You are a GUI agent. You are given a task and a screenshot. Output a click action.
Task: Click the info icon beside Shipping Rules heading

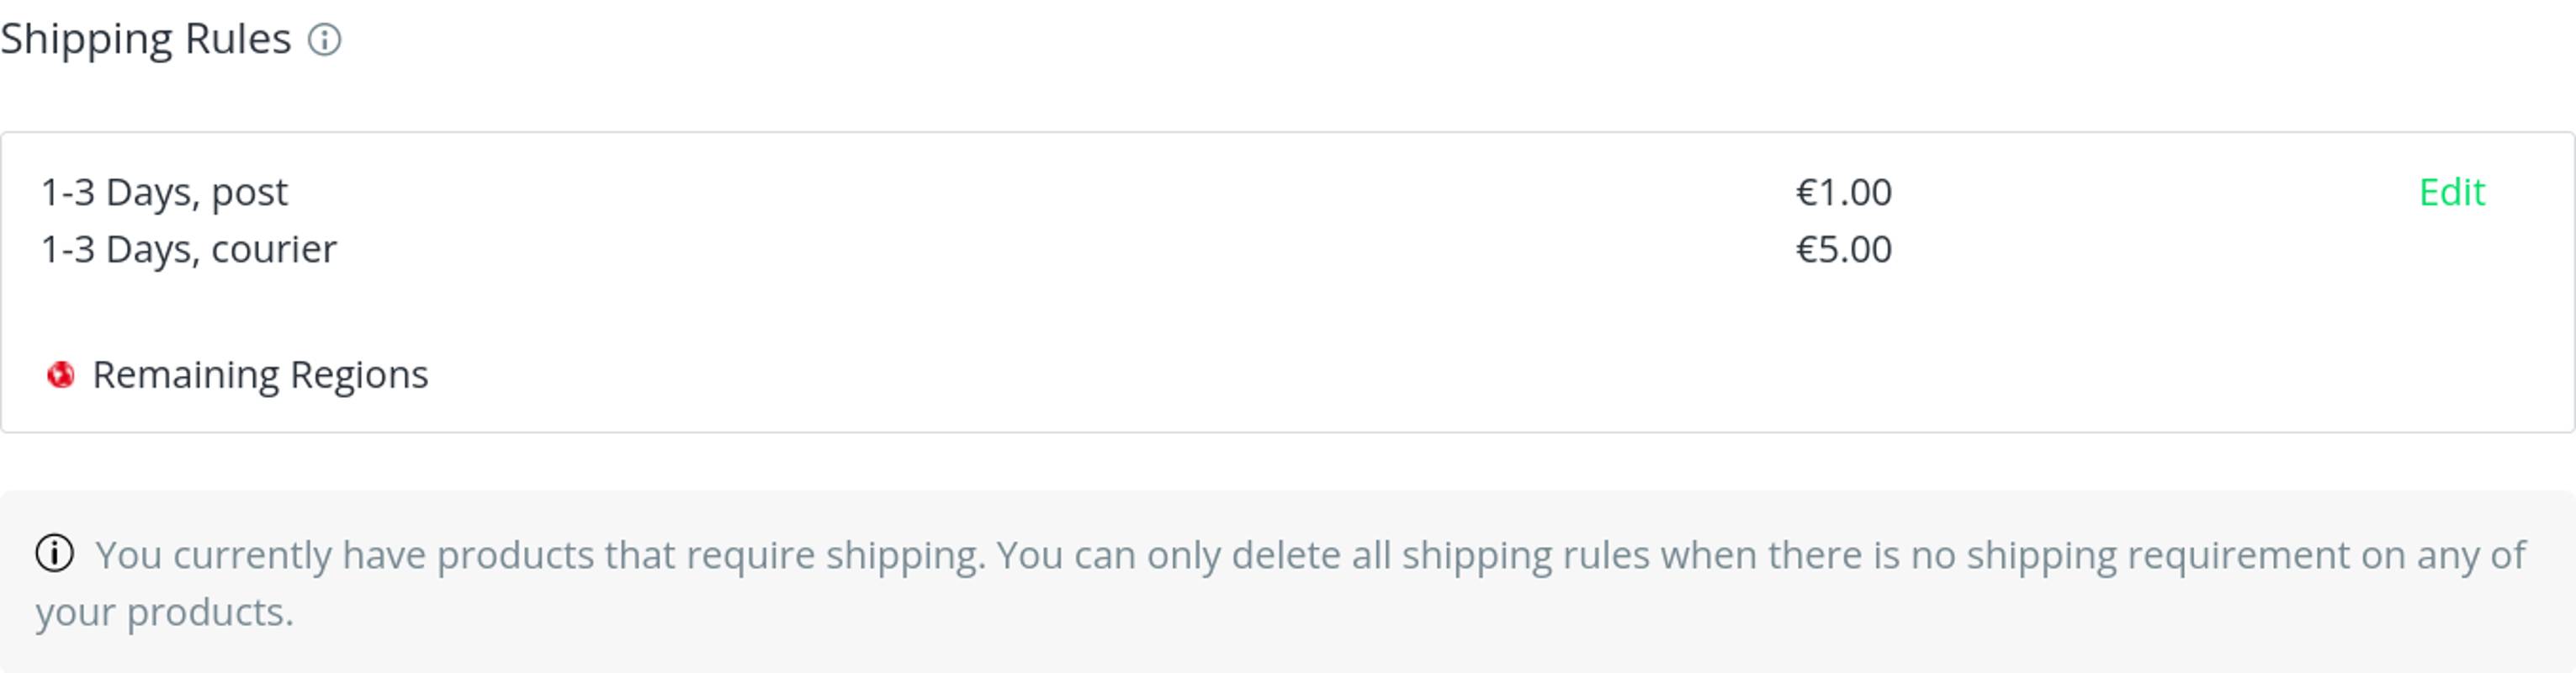[x=324, y=40]
